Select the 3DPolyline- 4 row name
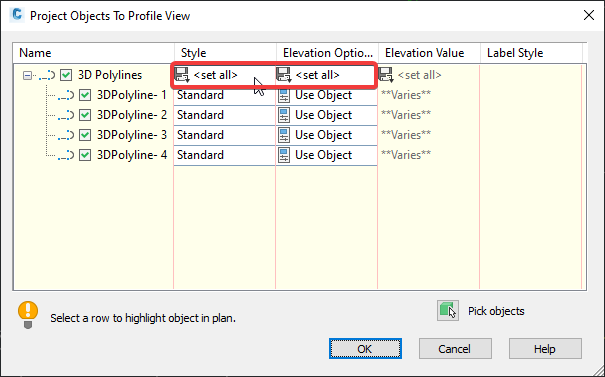The height and width of the screenshot is (377, 605). click(x=132, y=155)
